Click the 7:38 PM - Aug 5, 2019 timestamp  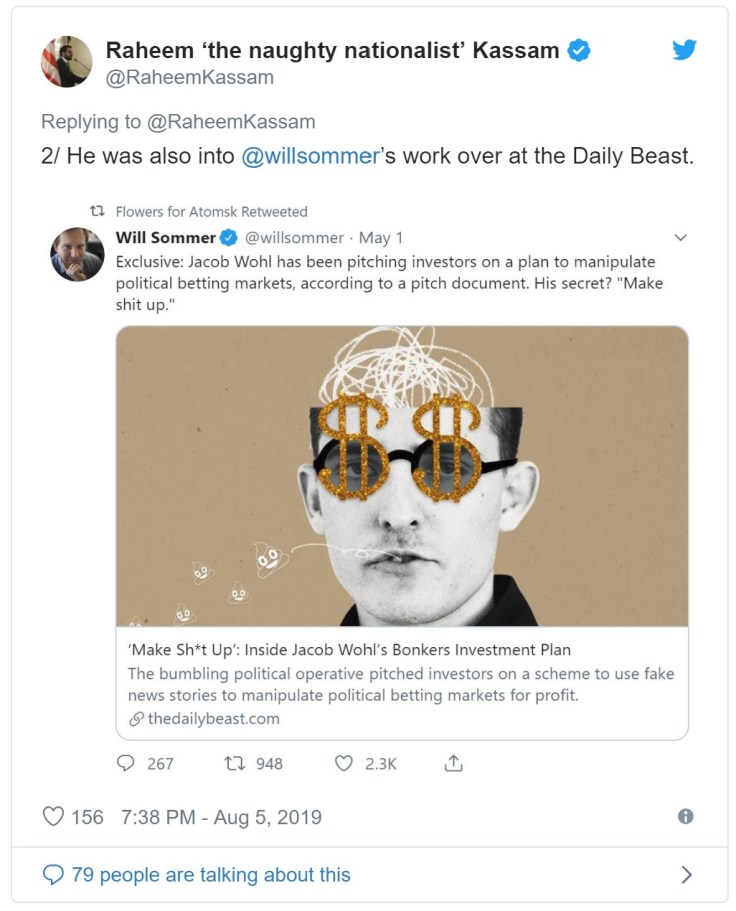[221, 817]
